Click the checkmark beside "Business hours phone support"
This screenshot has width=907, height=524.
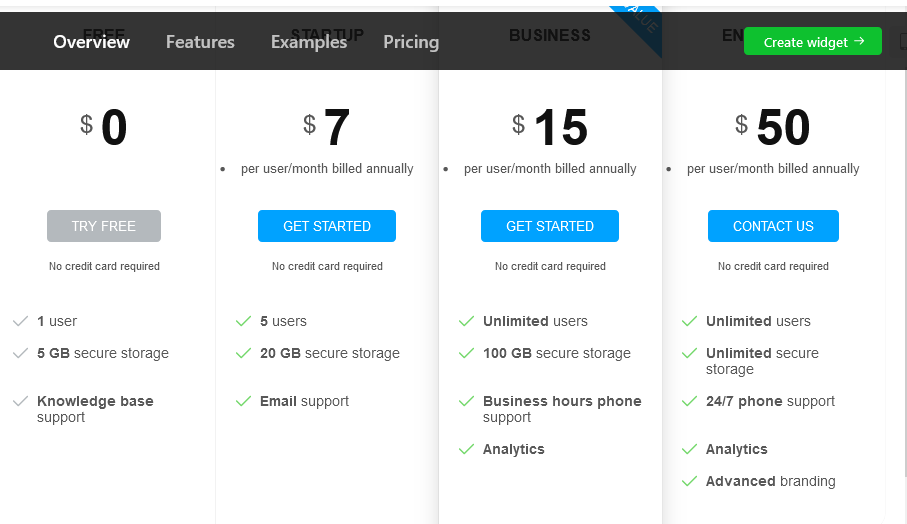click(x=466, y=401)
